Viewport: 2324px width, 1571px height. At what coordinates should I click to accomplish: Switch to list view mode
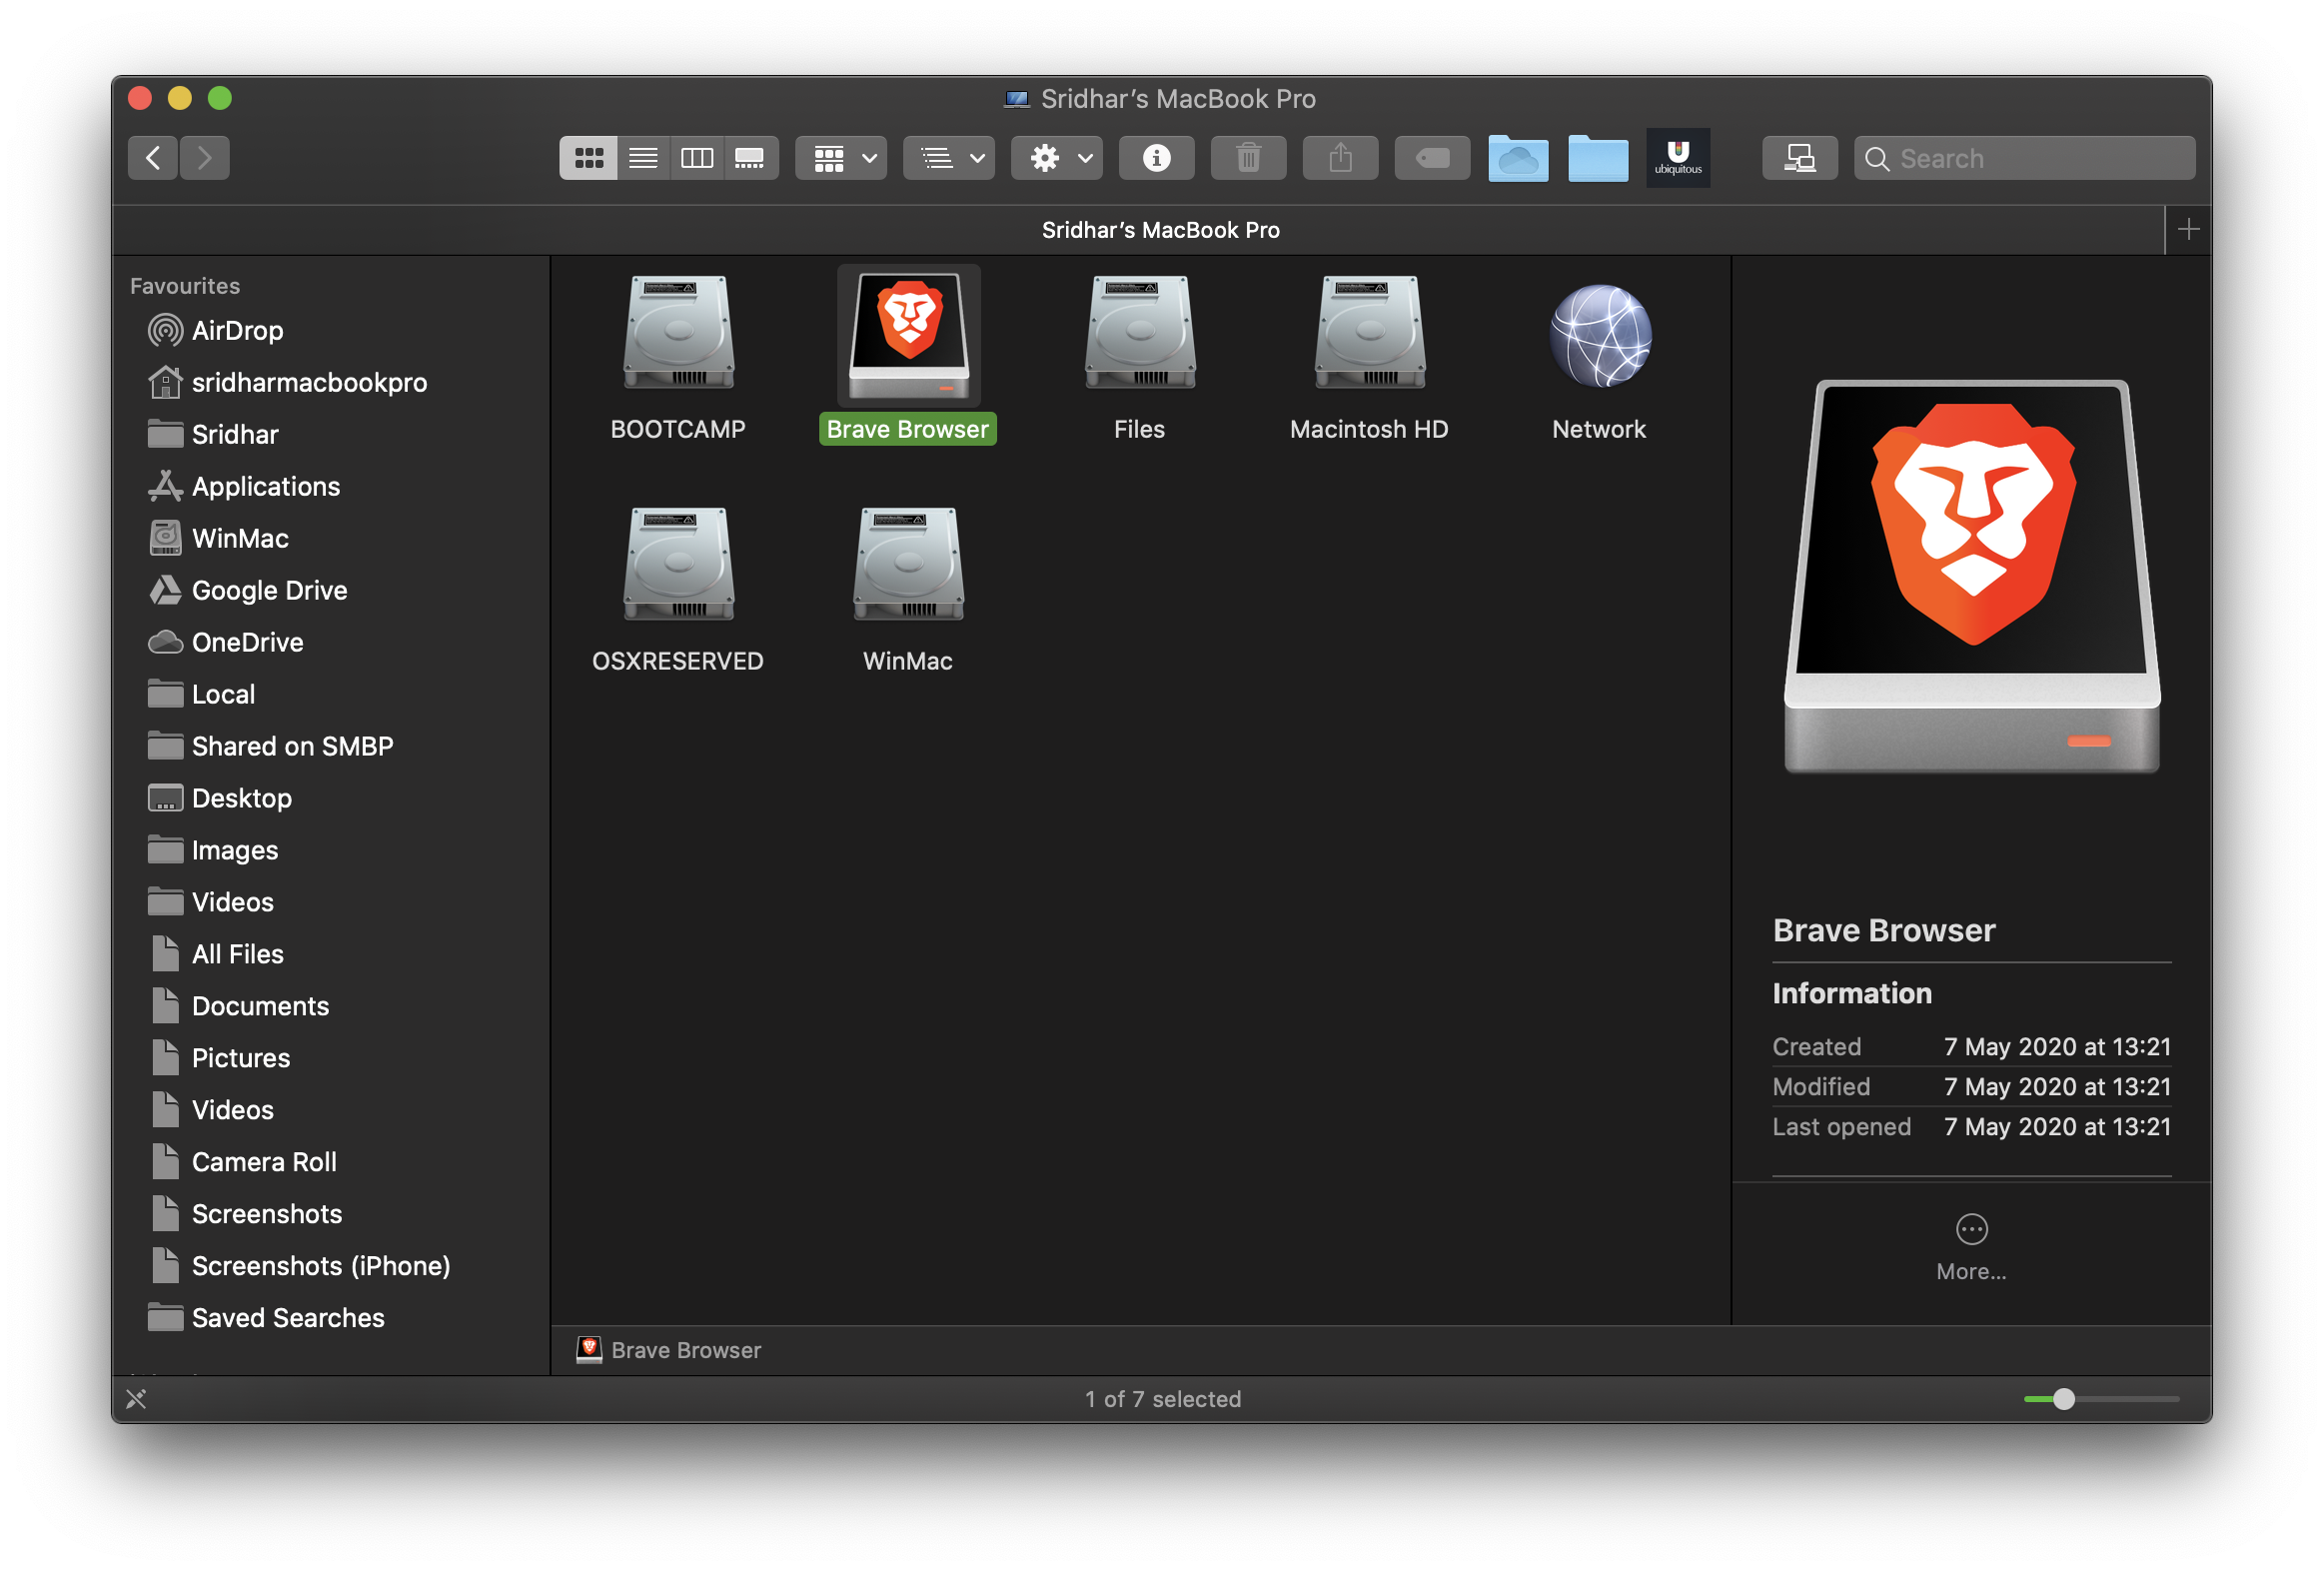pos(643,158)
